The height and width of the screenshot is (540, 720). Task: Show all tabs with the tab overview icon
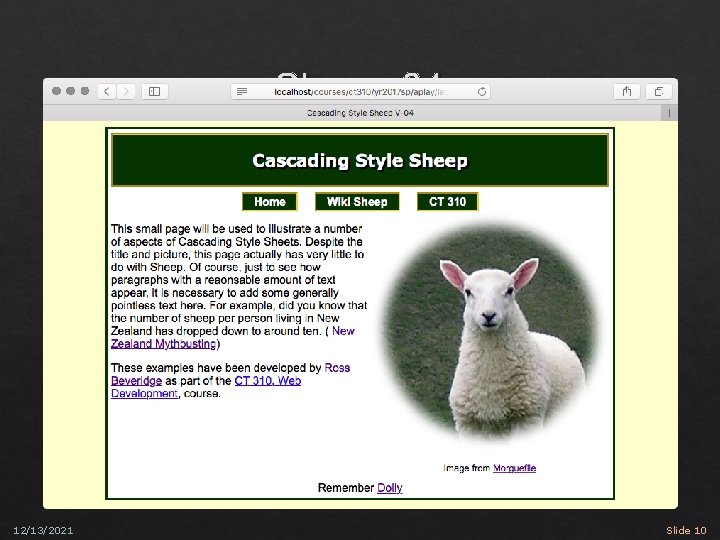point(659,91)
